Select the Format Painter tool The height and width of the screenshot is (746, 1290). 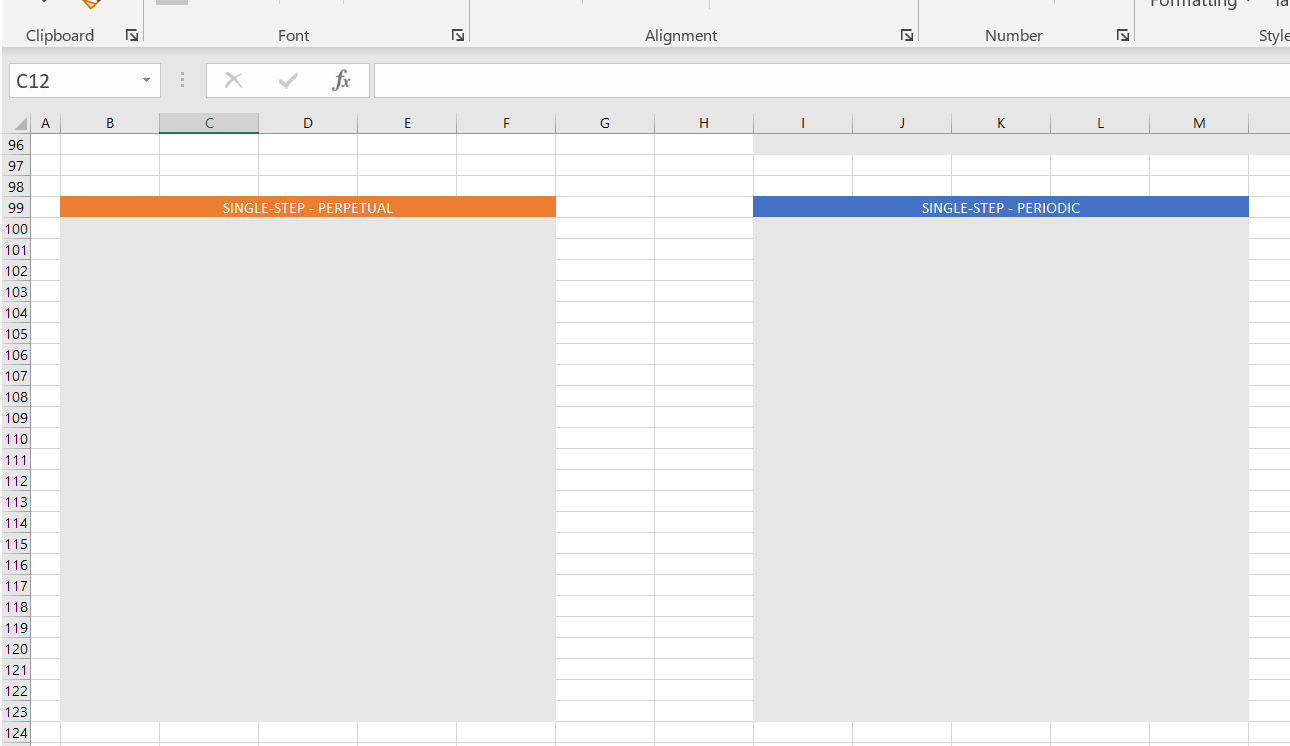pos(90,5)
